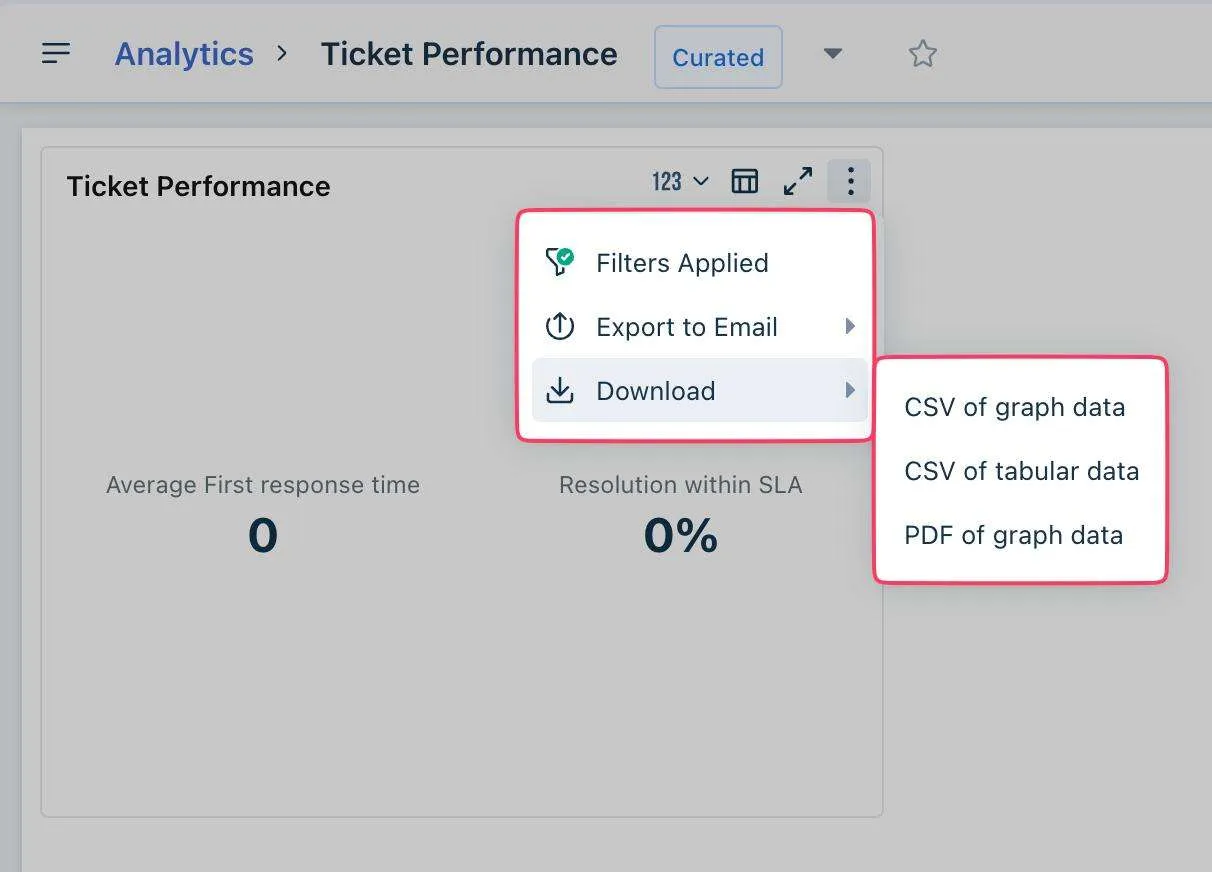Select CSV of tabular data
This screenshot has height=872, width=1212.
coord(1021,471)
